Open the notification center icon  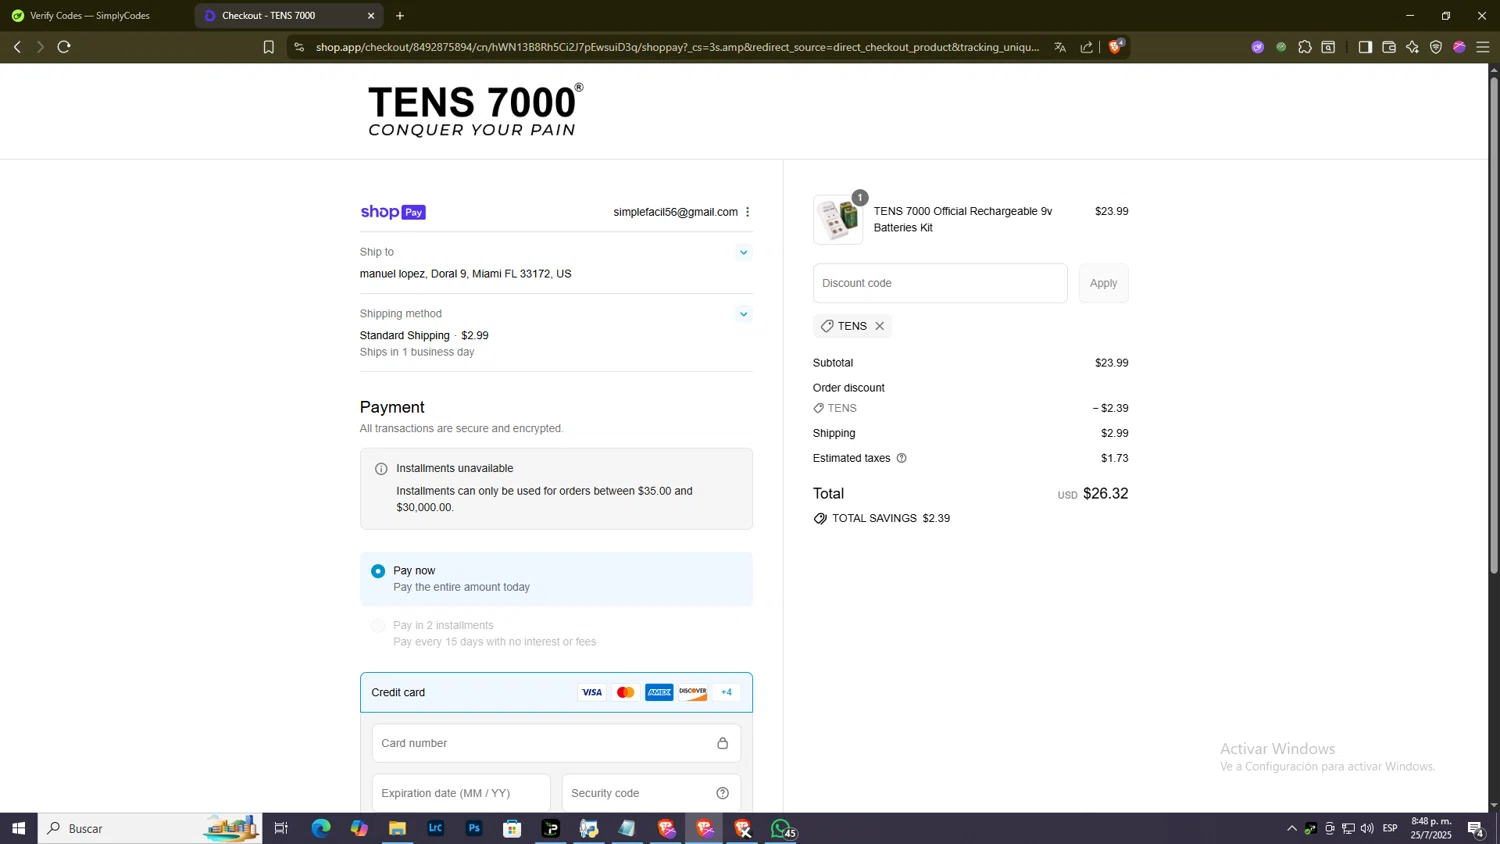coord(1475,828)
